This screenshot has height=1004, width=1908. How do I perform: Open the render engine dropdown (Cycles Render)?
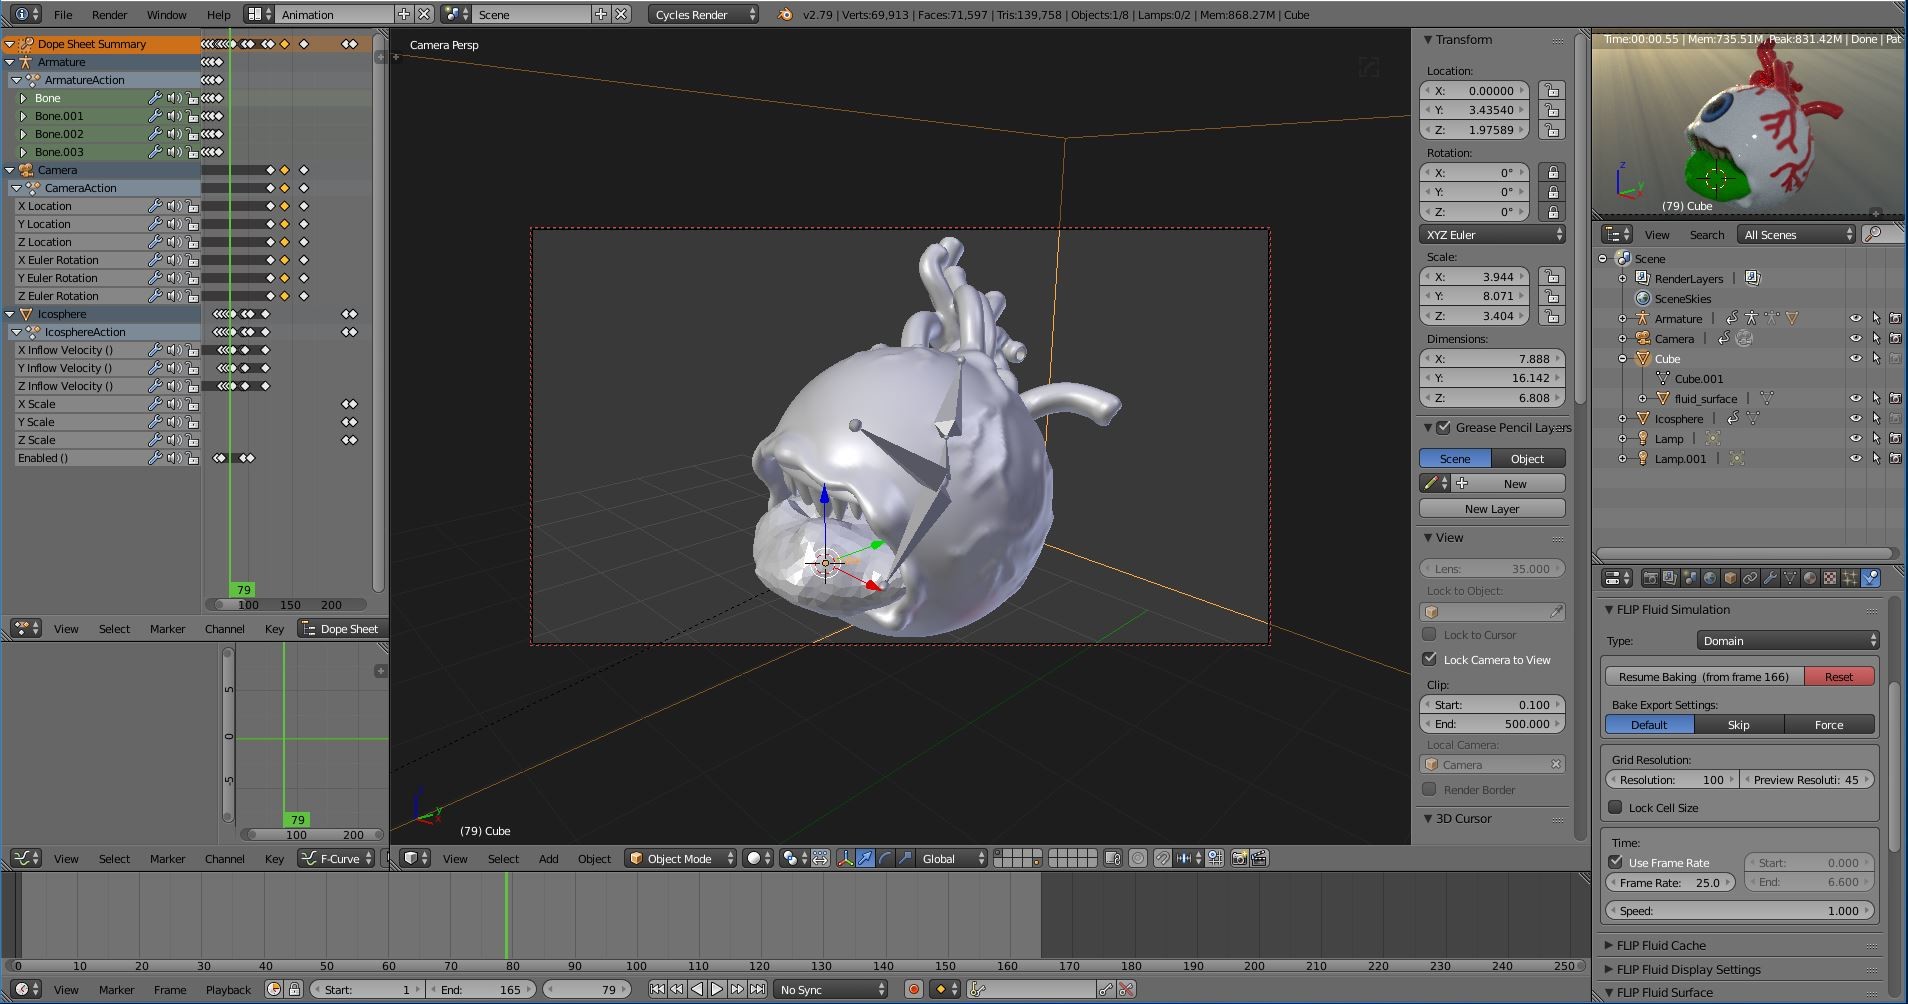point(704,14)
